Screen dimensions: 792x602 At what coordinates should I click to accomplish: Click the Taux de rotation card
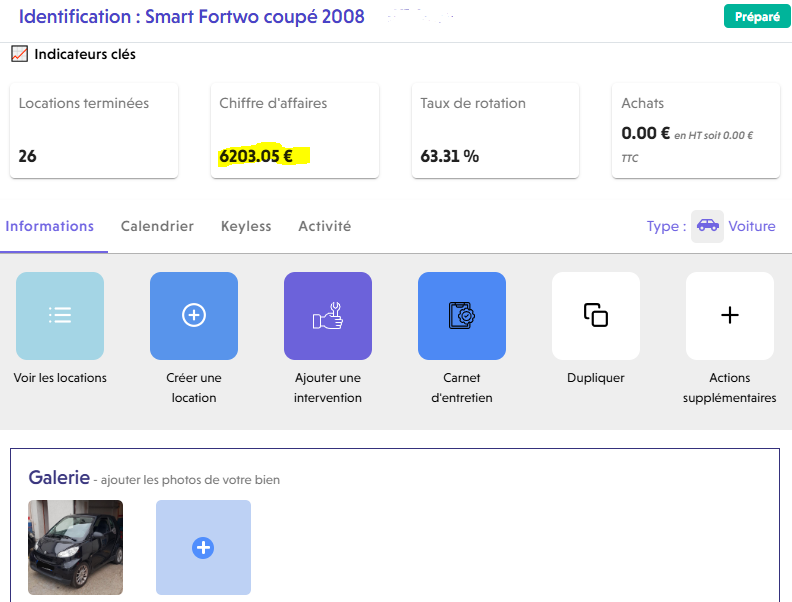[495, 131]
